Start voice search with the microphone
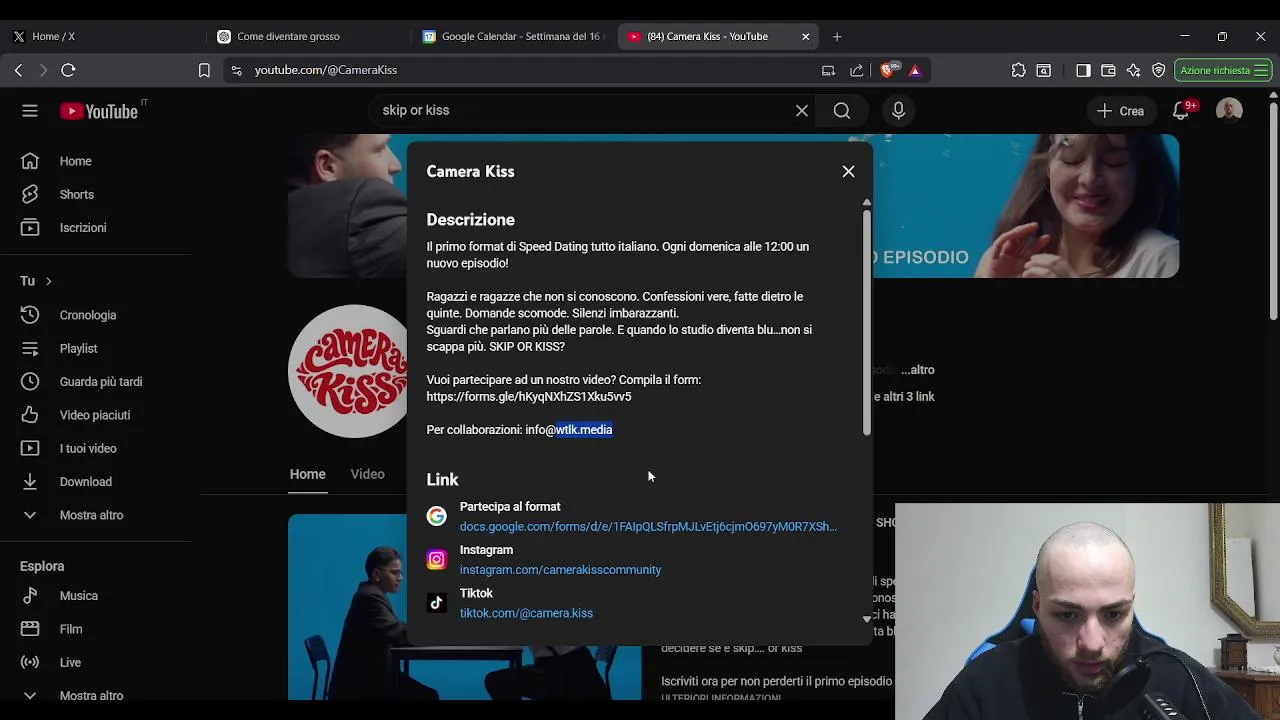Screen dimensions: 1280x720 898,111
